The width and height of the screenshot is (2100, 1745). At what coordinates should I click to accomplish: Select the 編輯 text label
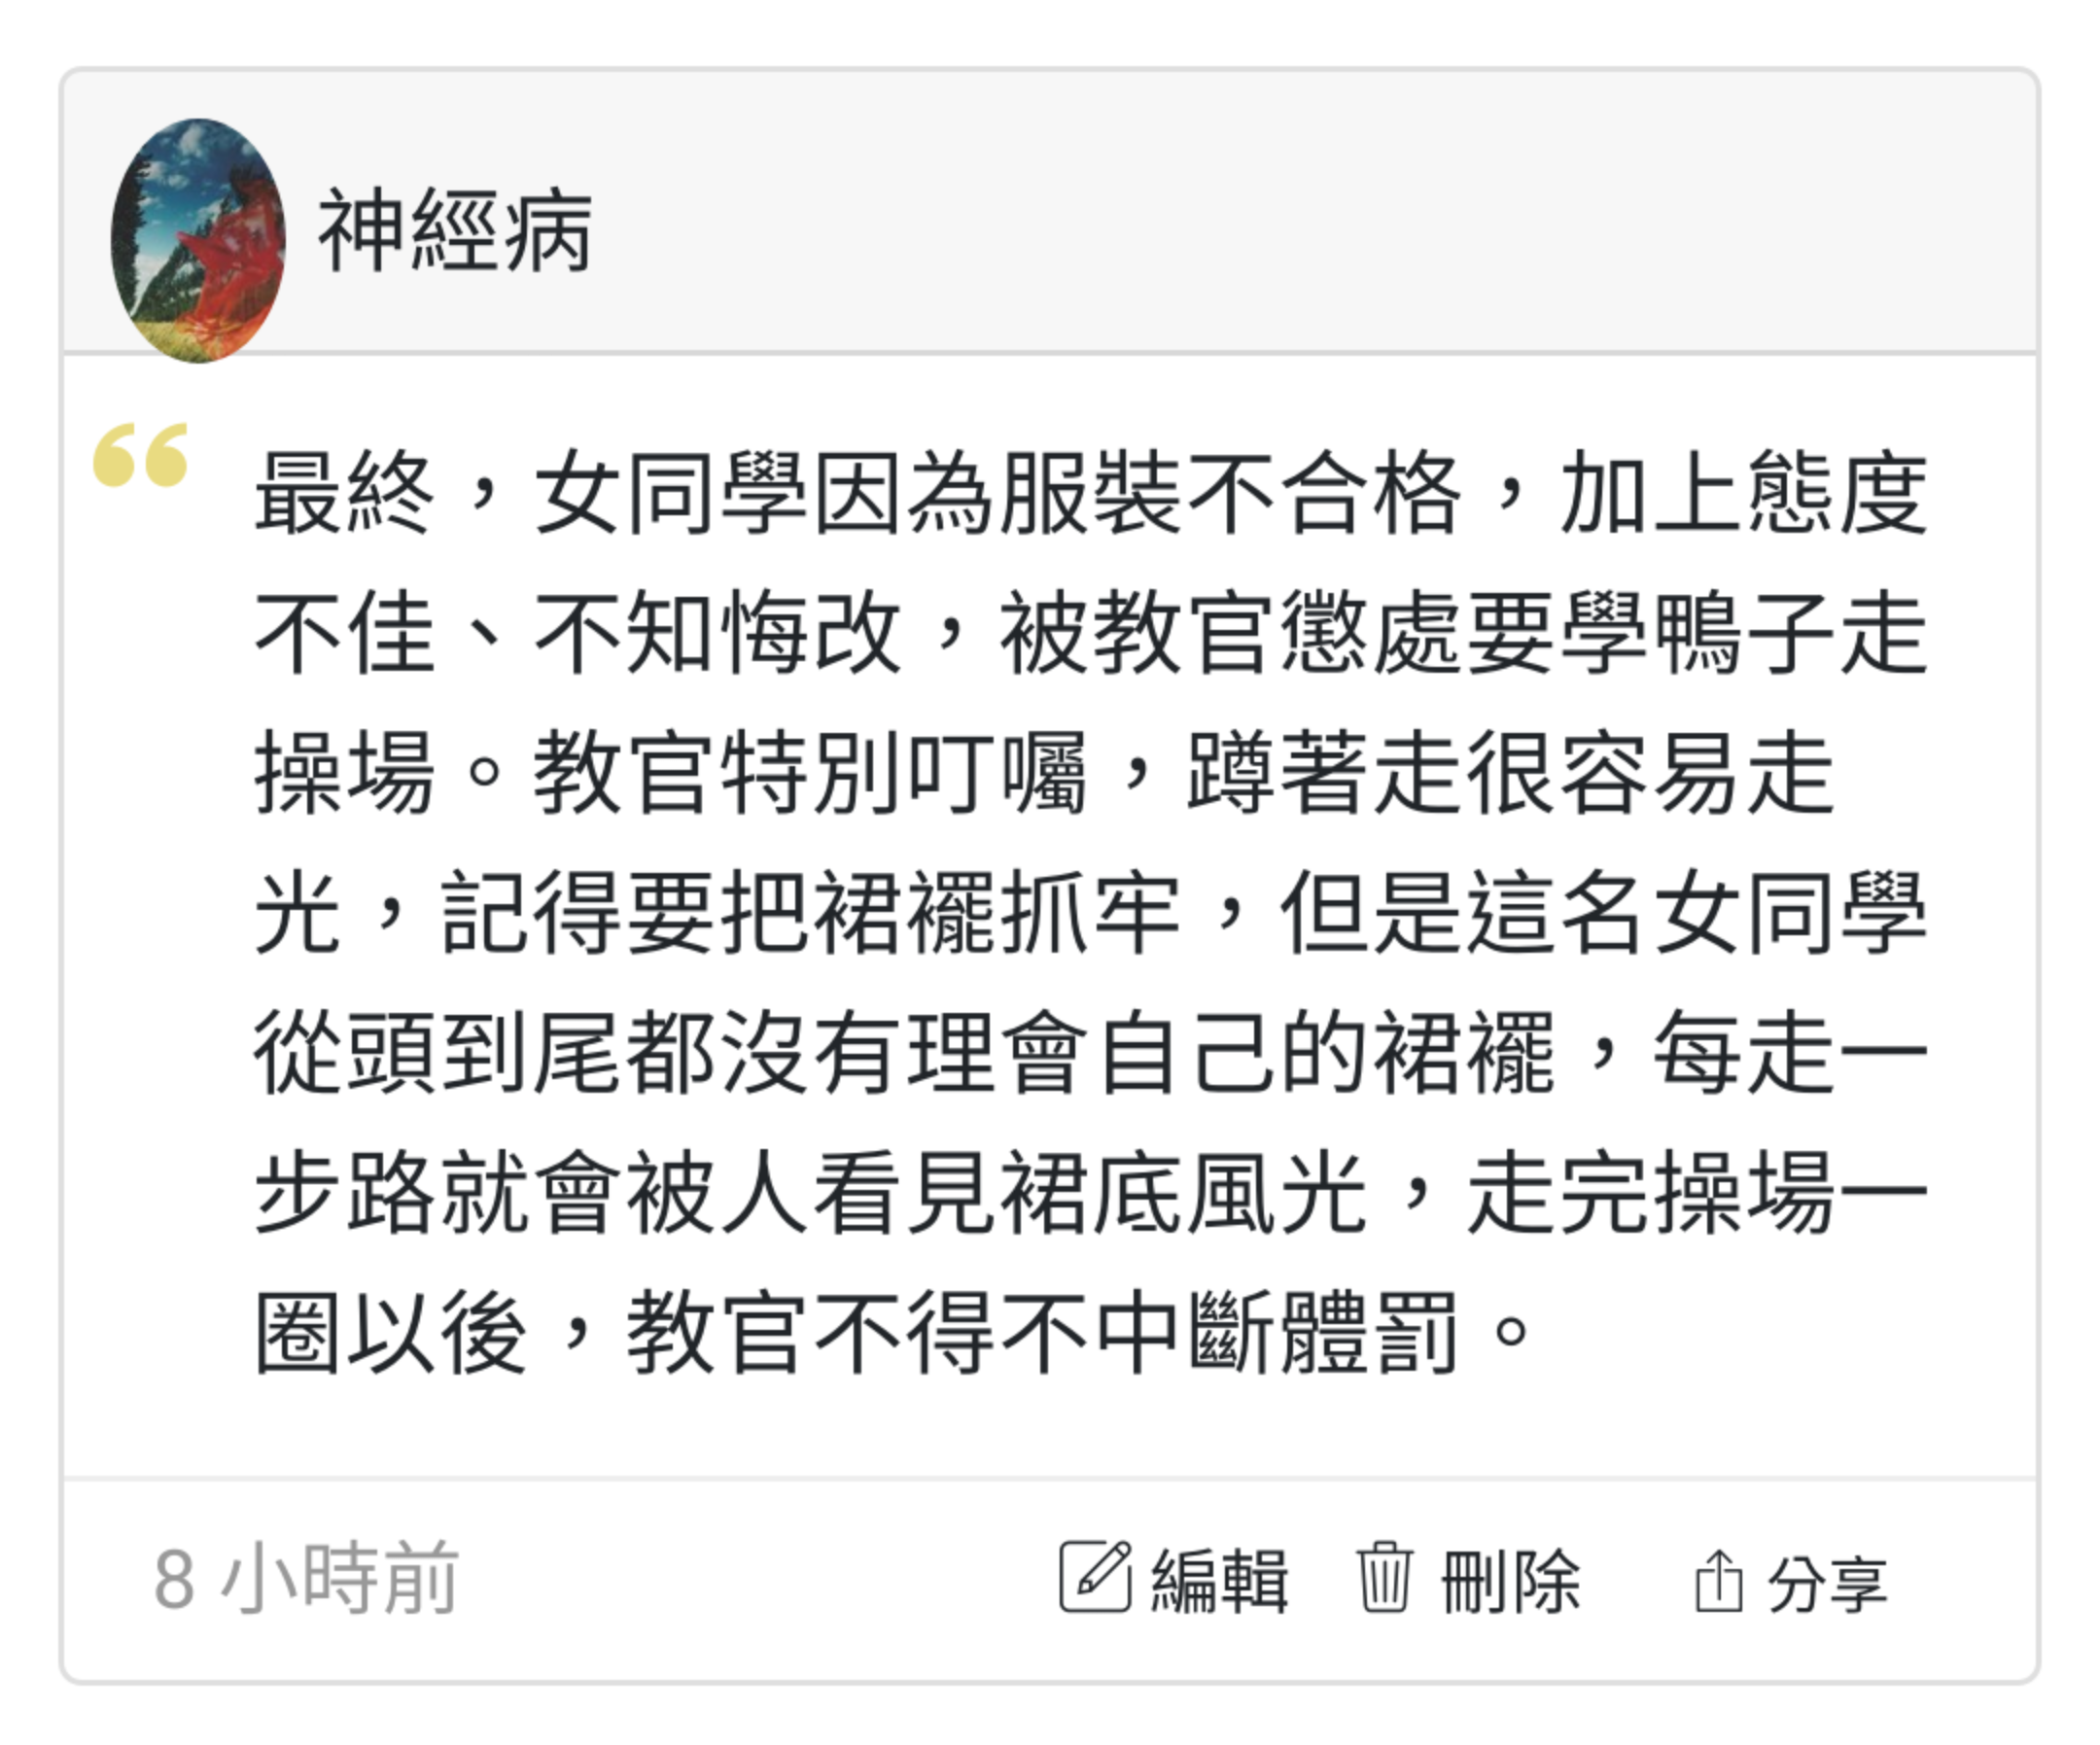[1219, 1581]
